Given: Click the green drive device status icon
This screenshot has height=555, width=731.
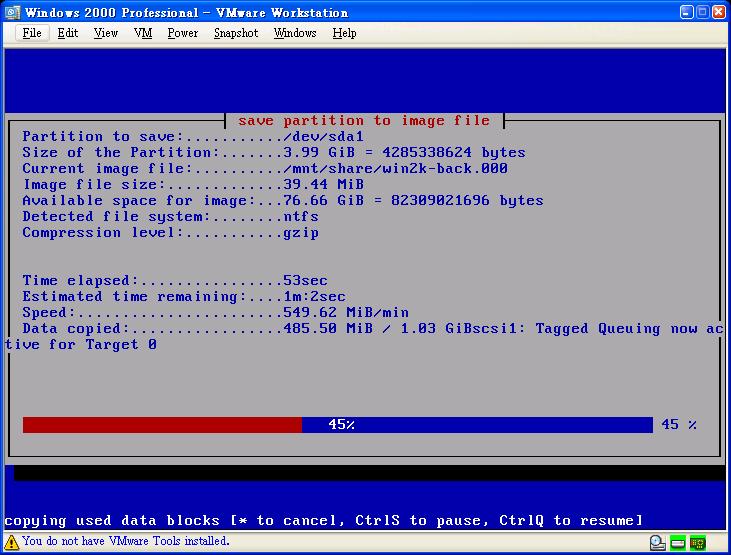Looking at the screenshot, I should 677,543.
